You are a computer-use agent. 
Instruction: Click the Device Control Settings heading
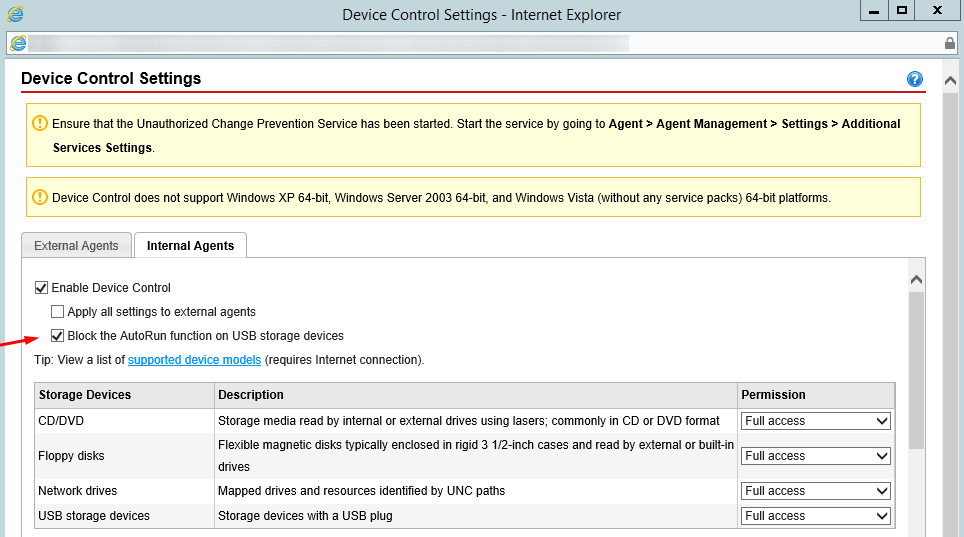click(111, 78)
